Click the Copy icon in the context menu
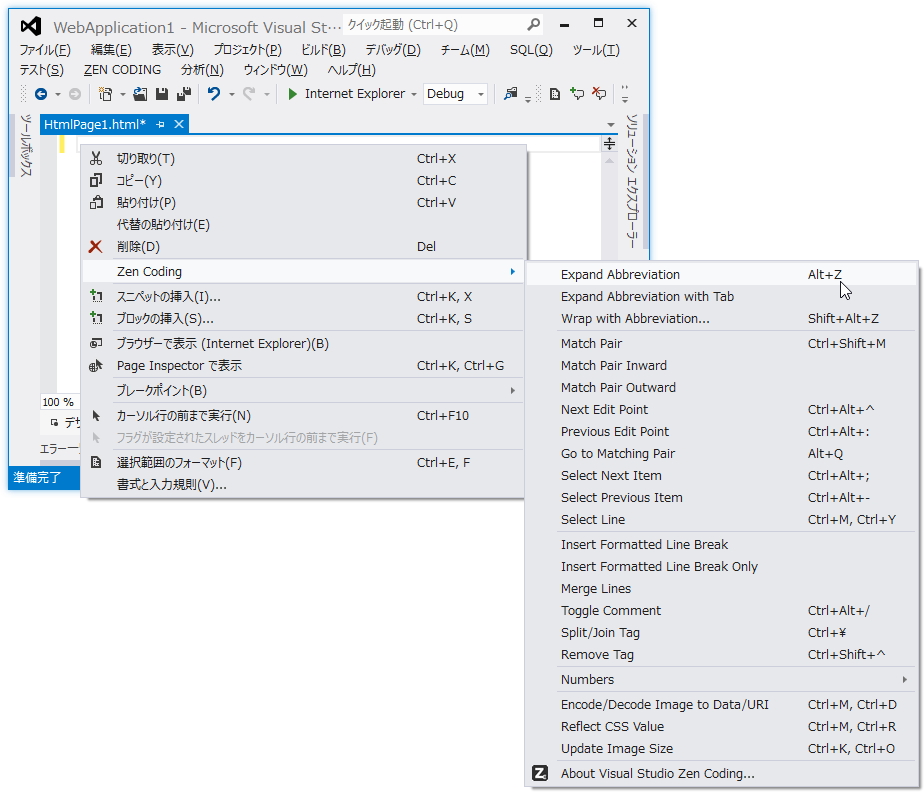This screenshot has width=924, height=792. point(96,180)
